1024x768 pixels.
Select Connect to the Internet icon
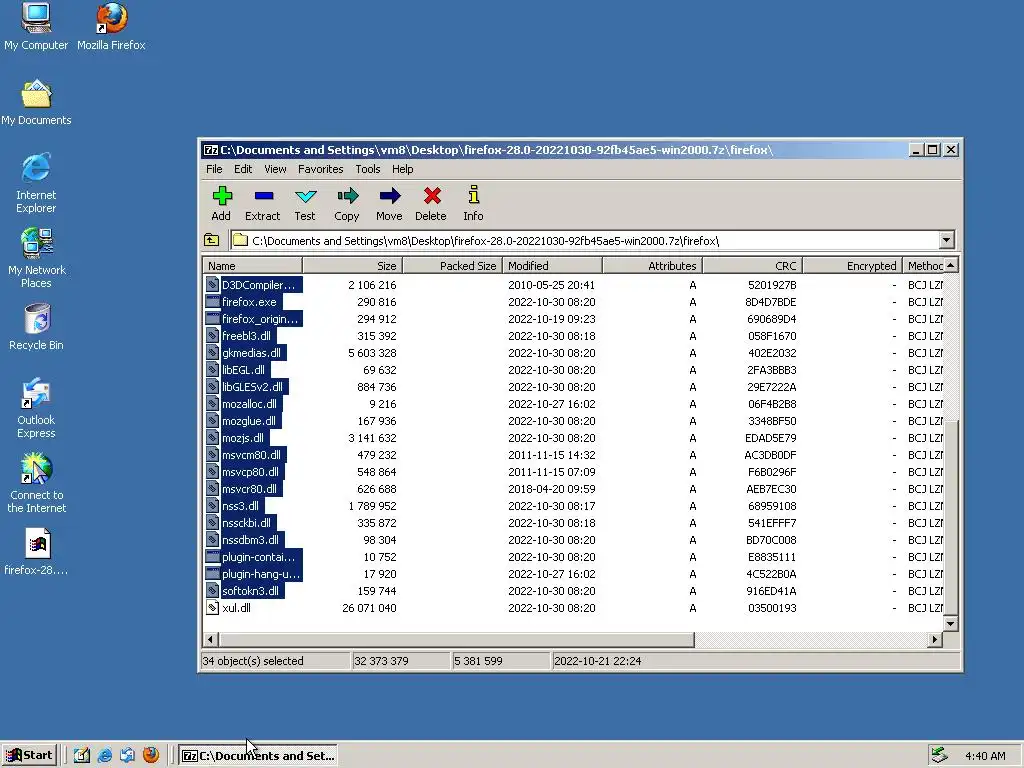click(x=37, y=483)
